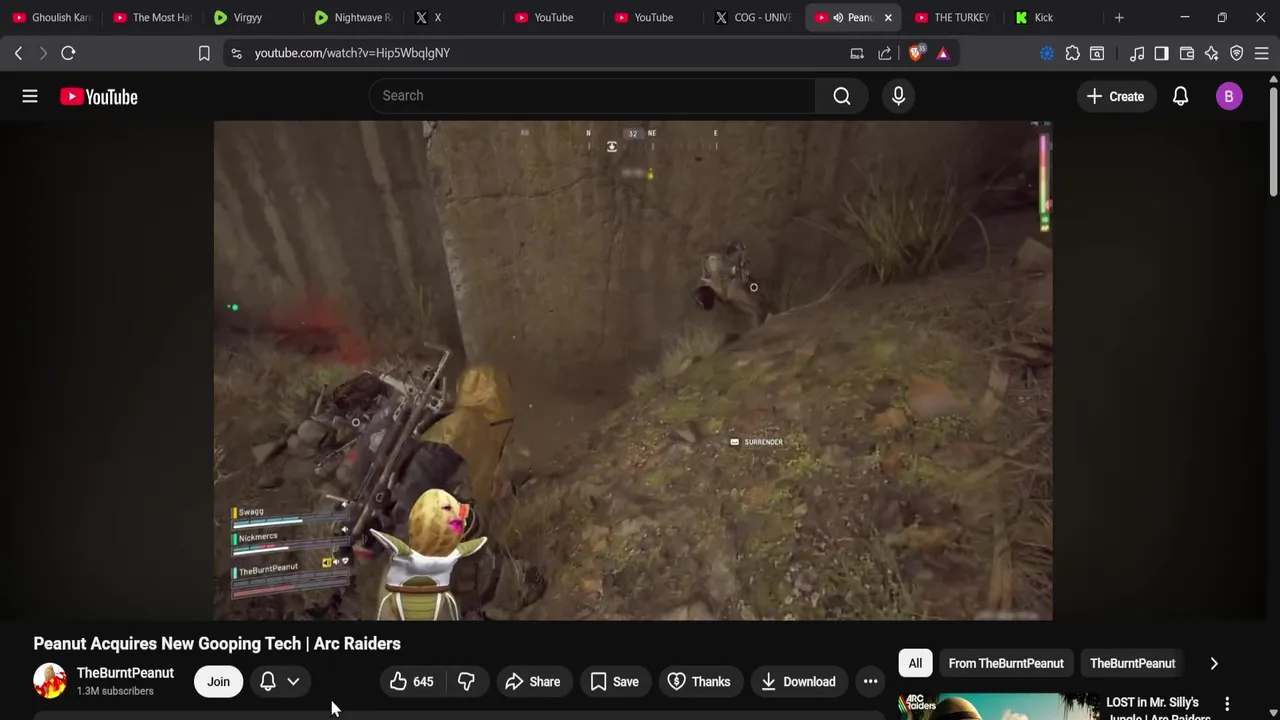Show more filter chips with right arrow
This screenshot has height=720, width=1280.
(x=1214, y=663)
